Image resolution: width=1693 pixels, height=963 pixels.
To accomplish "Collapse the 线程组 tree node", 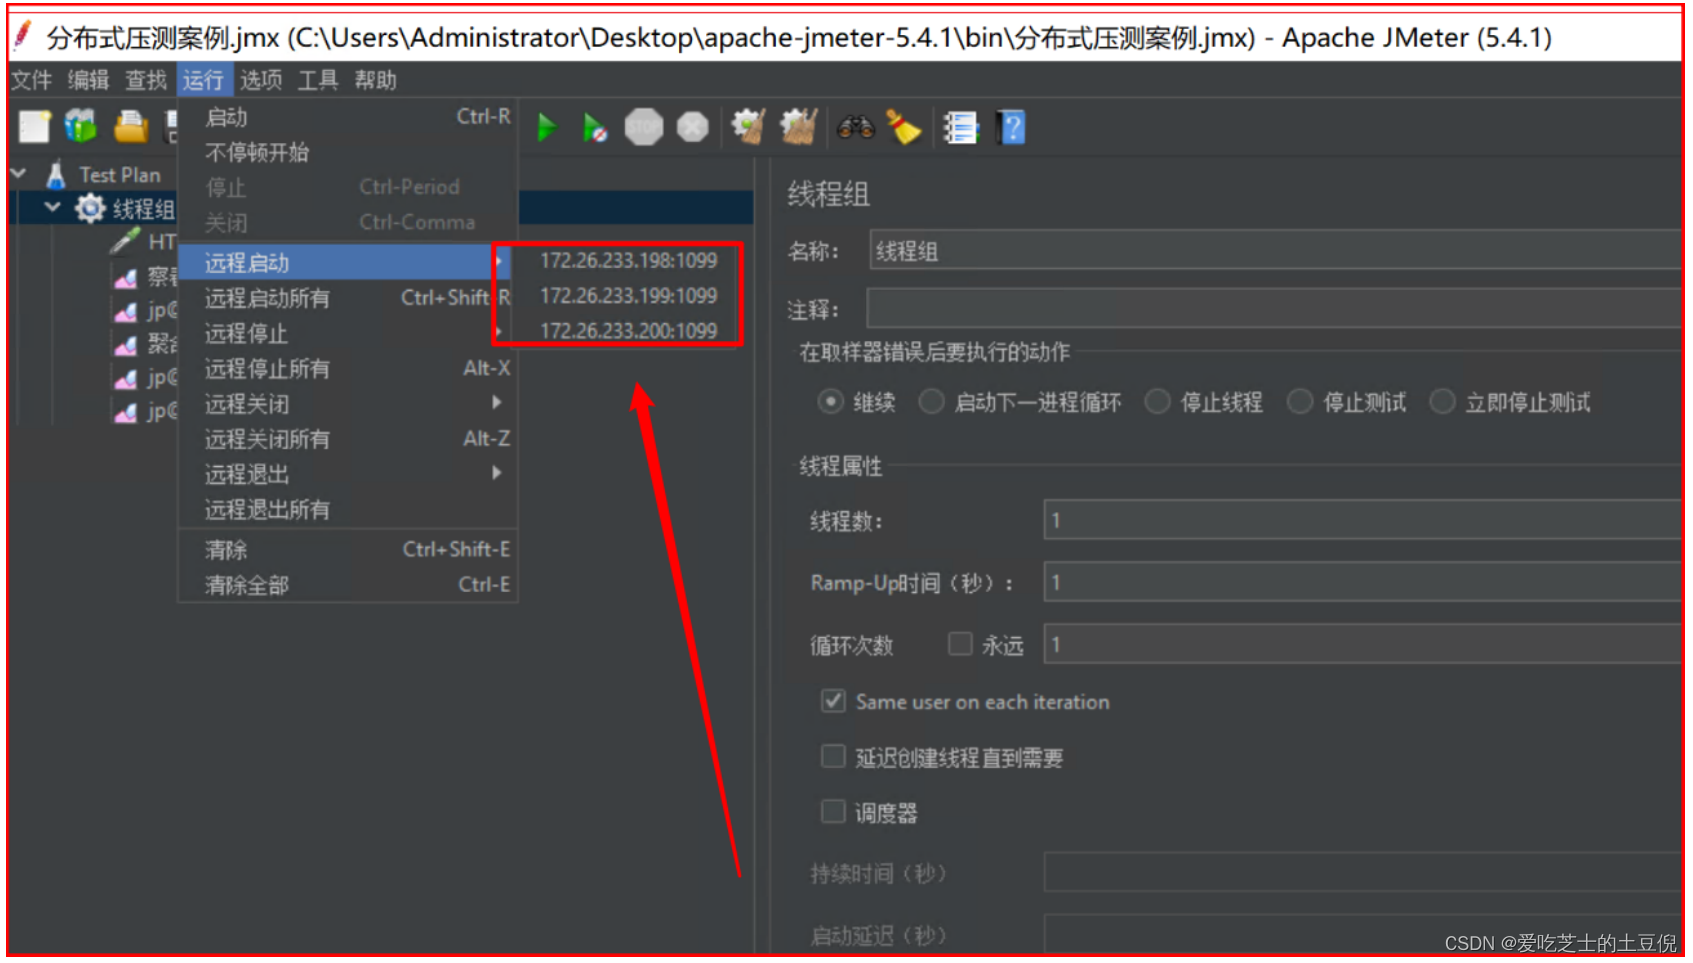I will pyautogui.click(x=53, y=208).
